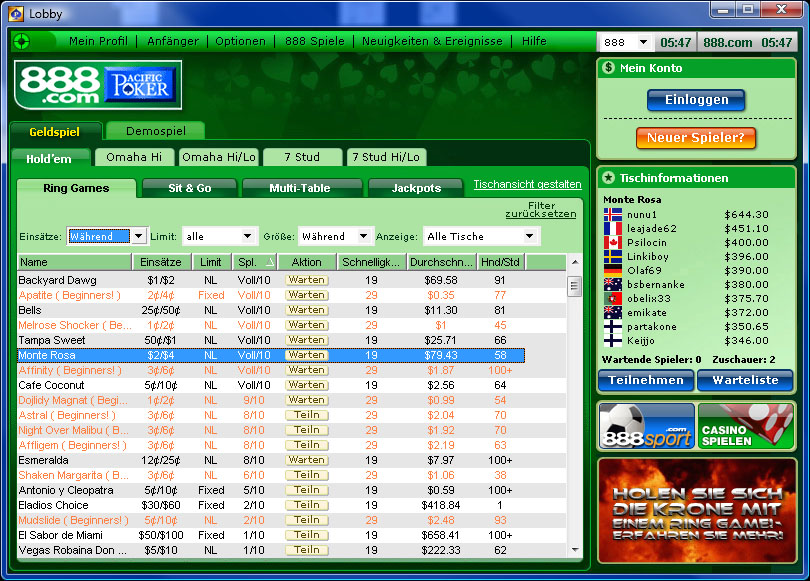This screenshot has height=581, width=810.
Task: Sort tables by the Name column header
Action: [x=74, y=262]
